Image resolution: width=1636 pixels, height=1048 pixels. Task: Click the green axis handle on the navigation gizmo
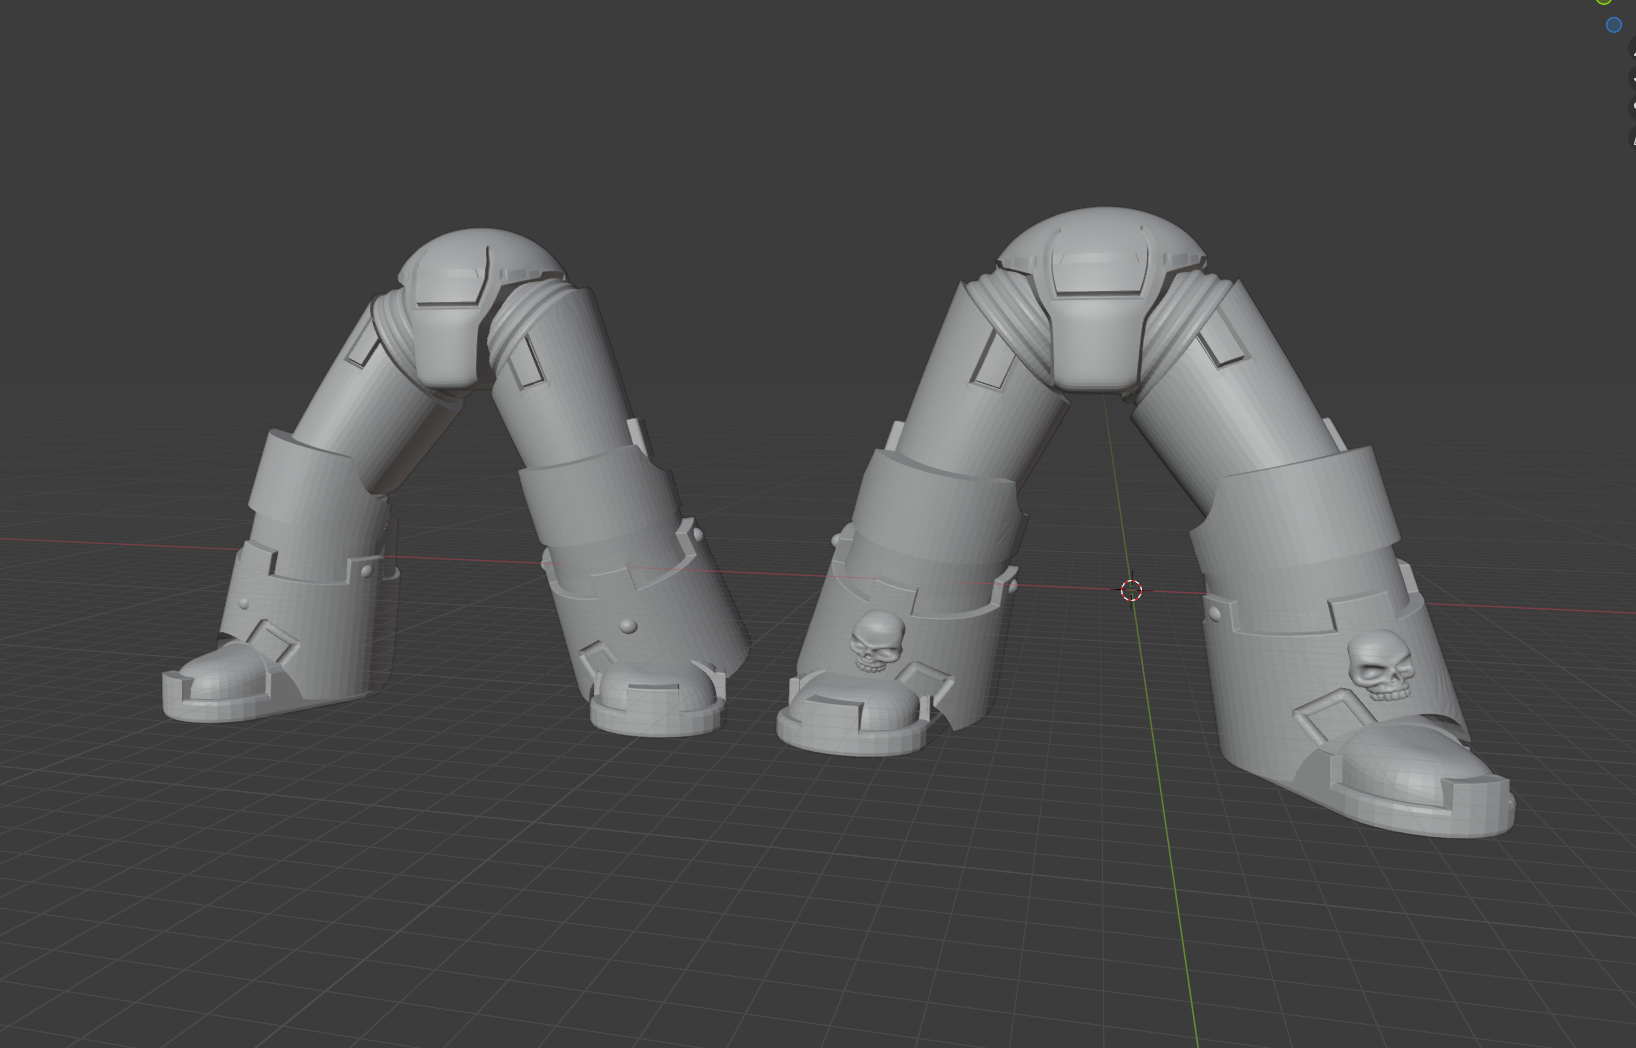(1602, 4)
